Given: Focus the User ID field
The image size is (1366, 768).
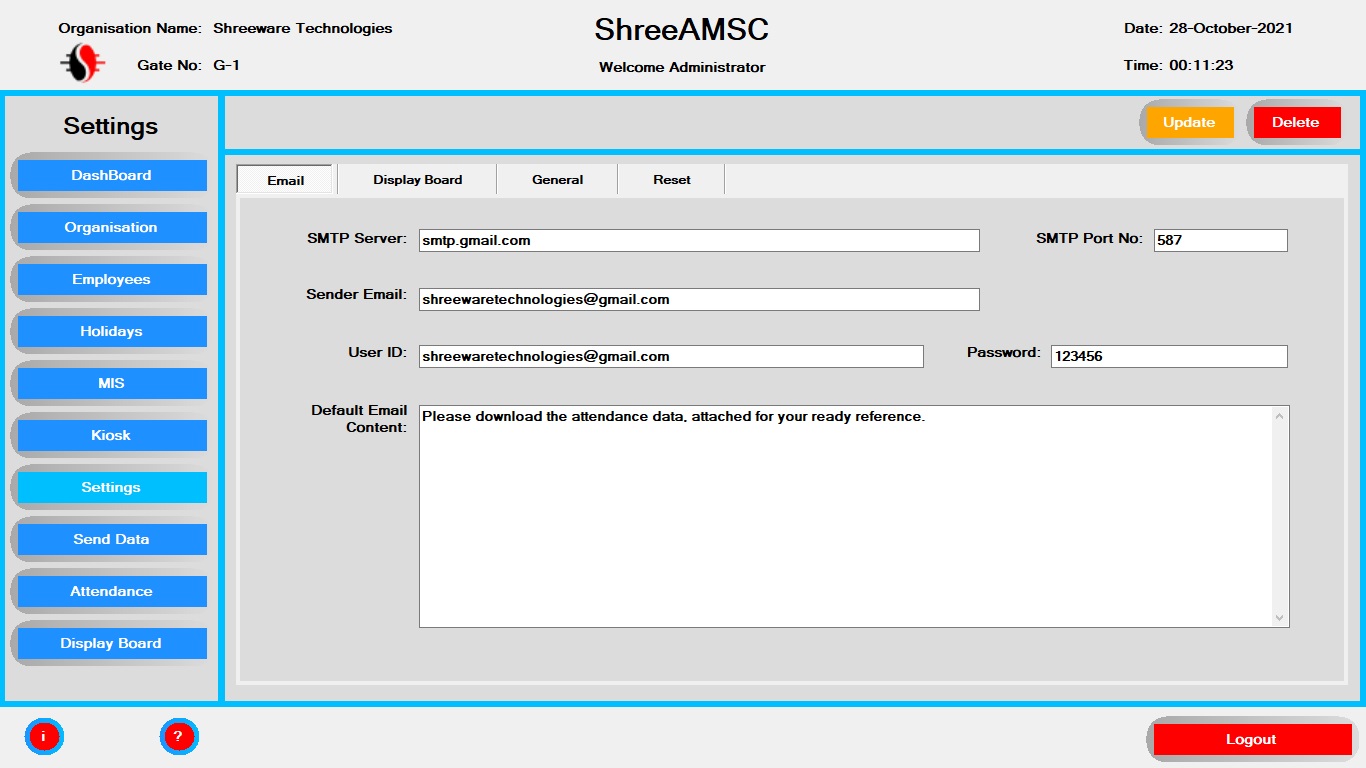Looking at the screenshot, I should (671, 356).
